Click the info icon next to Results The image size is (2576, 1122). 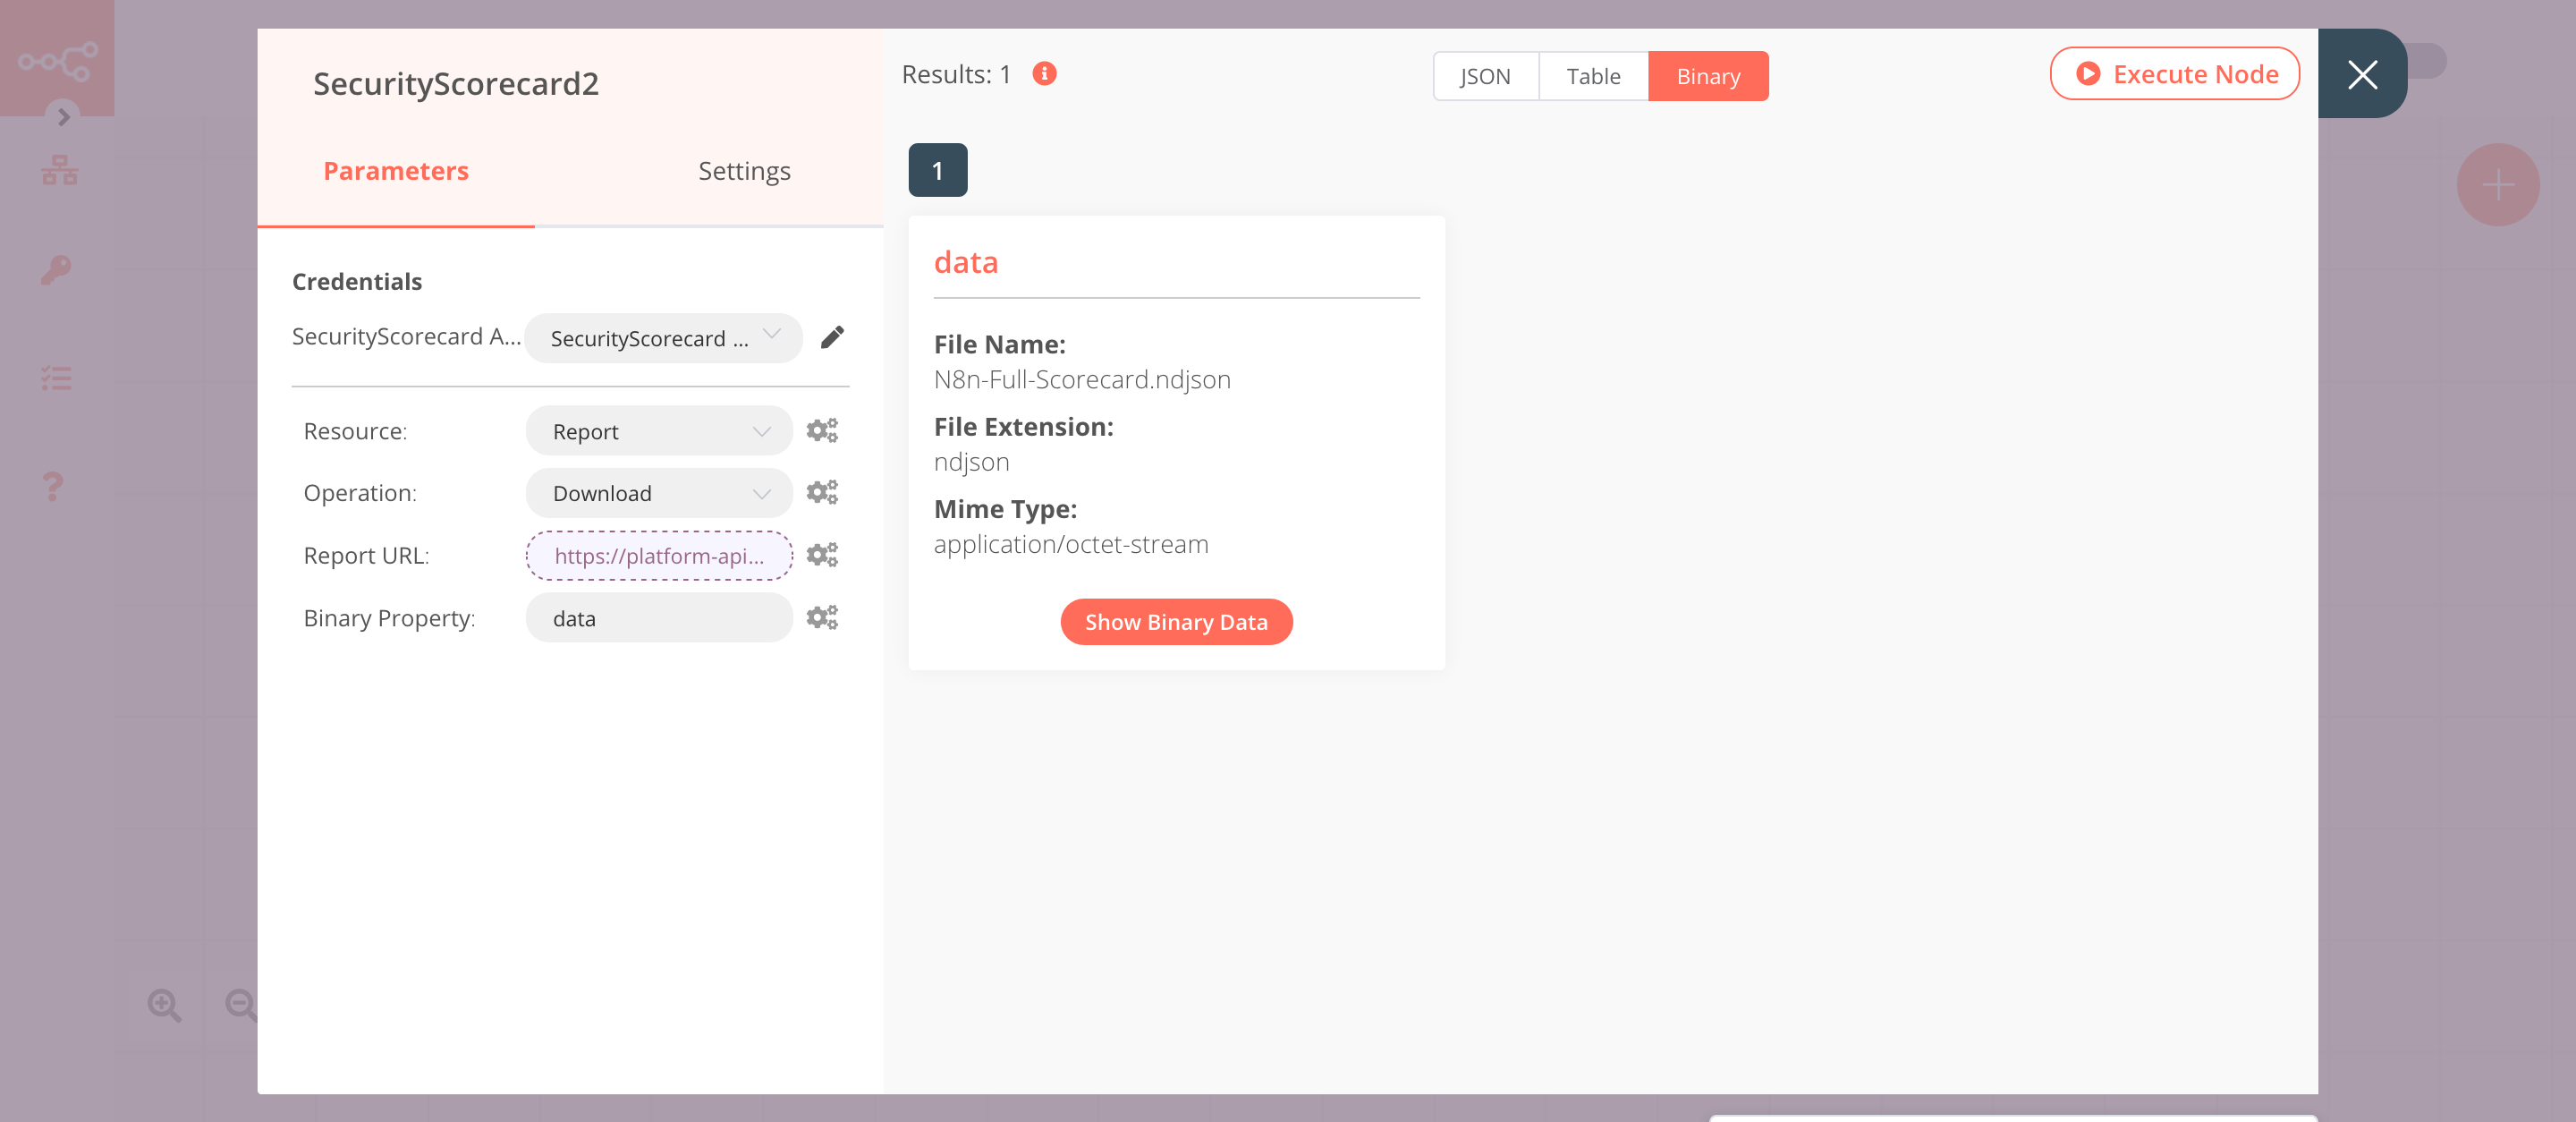(1044, 73)
